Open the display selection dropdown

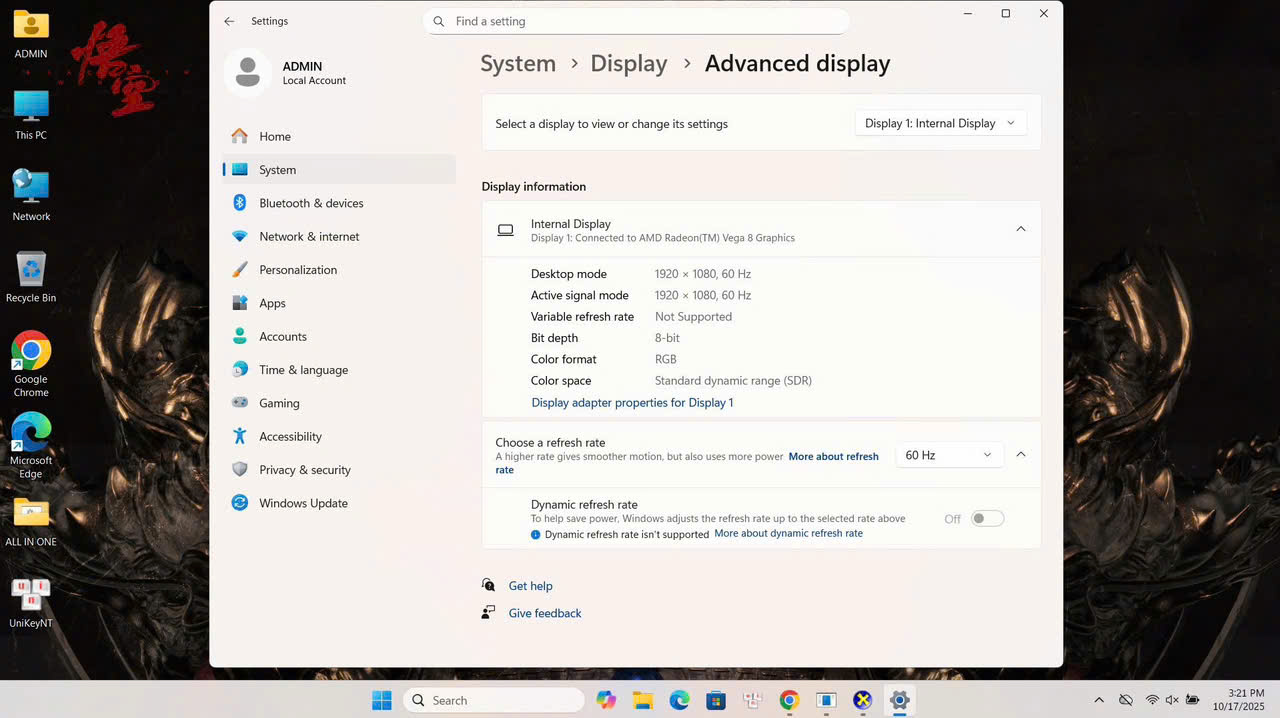click(940, 123)
